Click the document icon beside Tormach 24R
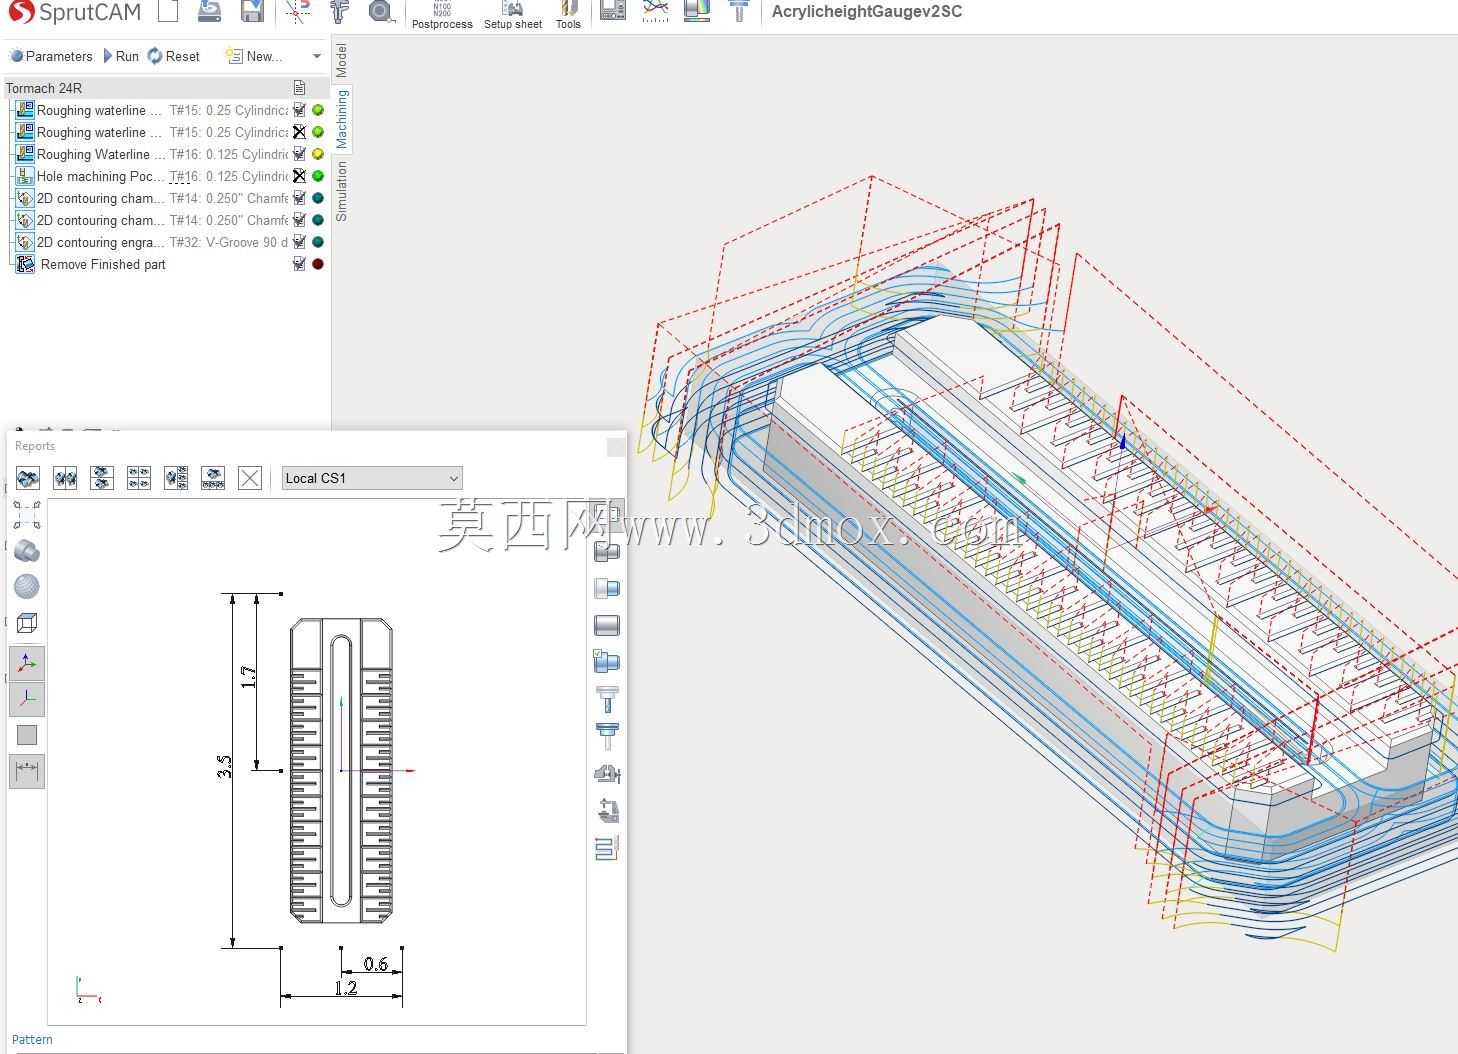Image resolution: width=1458 pixels, height=1054 pixels. pyautogui.click(x=299, y=88)
